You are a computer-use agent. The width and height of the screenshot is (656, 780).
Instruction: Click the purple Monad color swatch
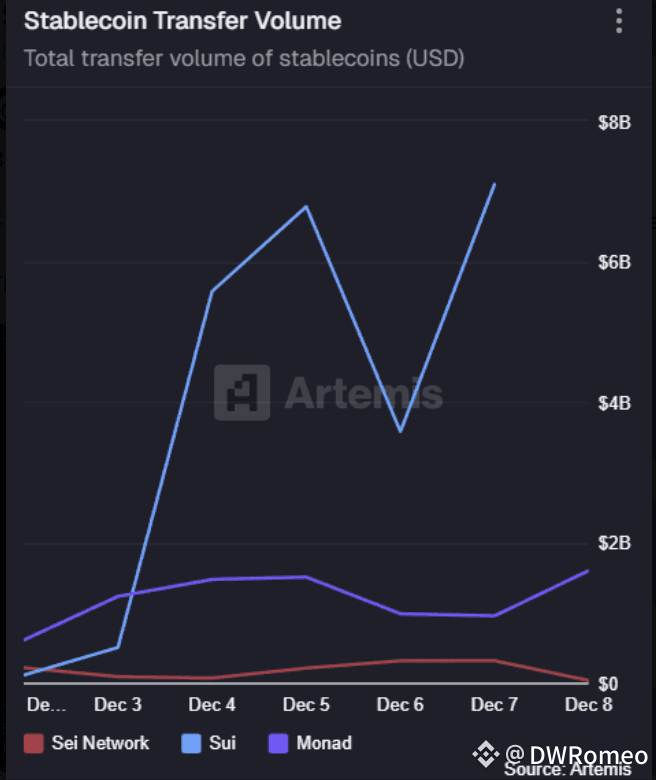[279, 743]
